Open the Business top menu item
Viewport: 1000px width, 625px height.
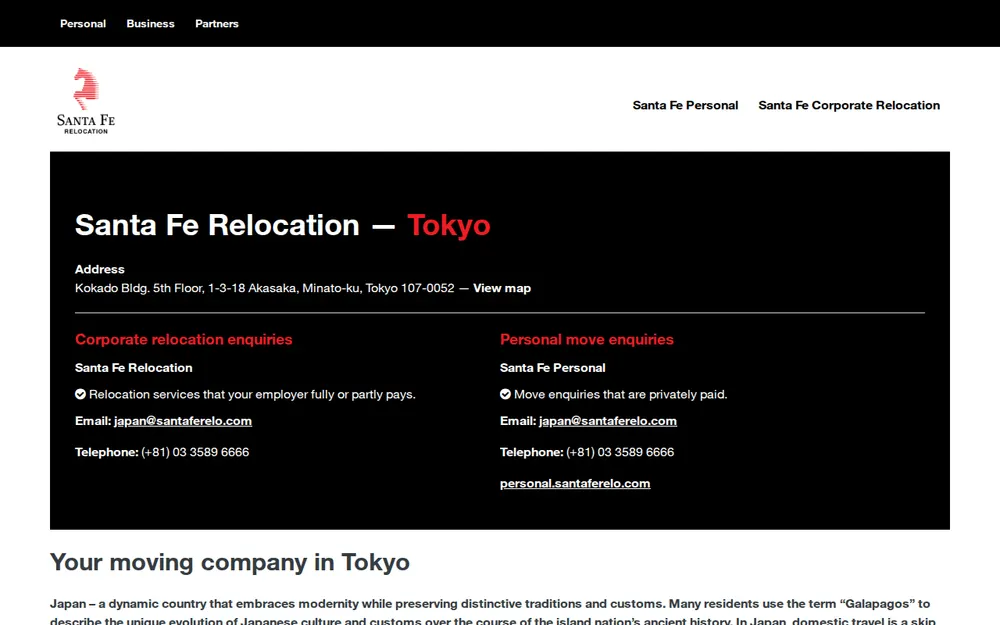point(151,24)
